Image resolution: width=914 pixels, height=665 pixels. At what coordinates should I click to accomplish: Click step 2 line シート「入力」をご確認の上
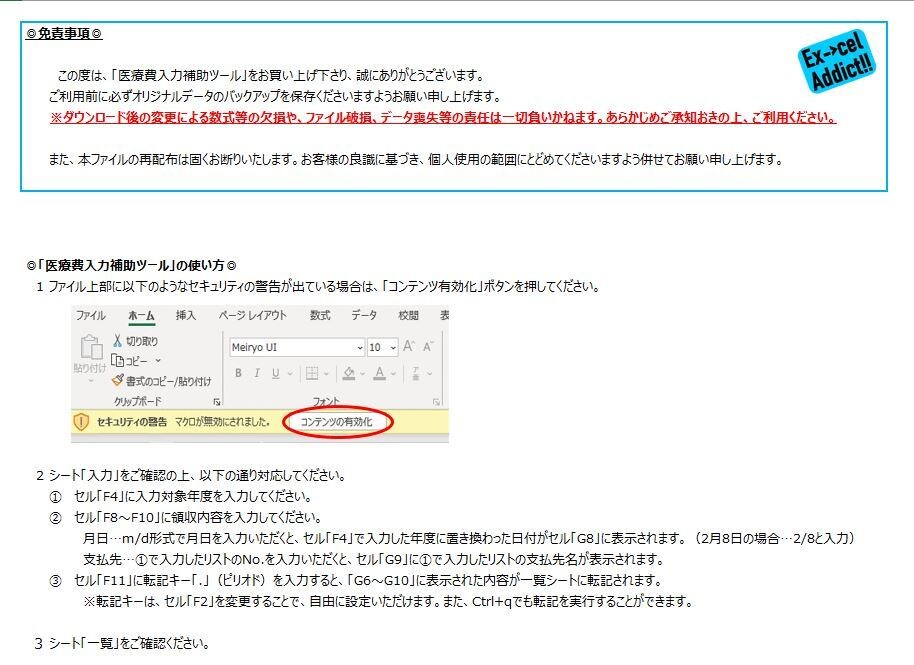[191, 475]
